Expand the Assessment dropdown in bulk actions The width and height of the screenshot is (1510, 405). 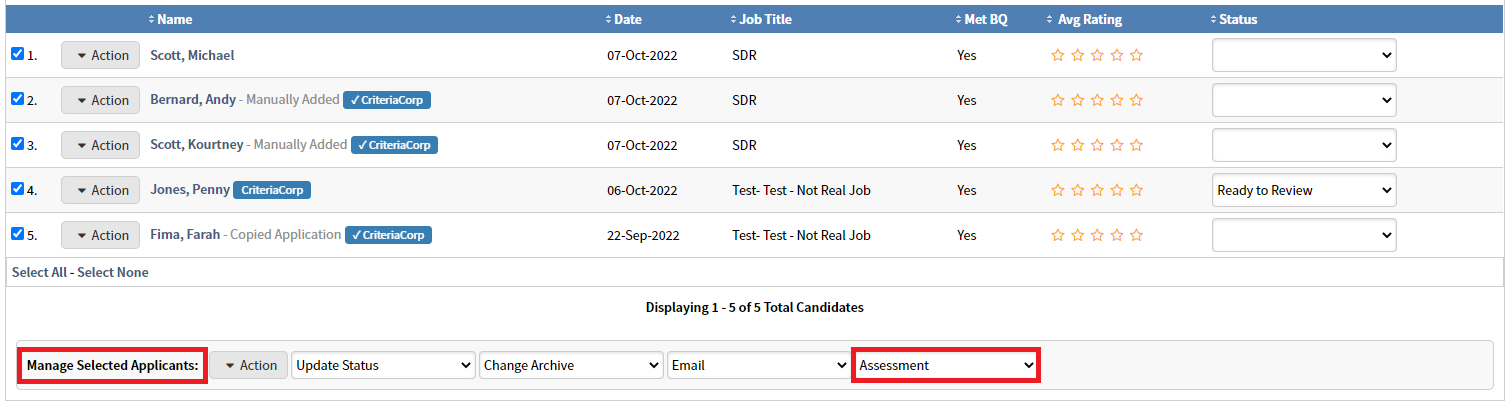coord(946,366)
